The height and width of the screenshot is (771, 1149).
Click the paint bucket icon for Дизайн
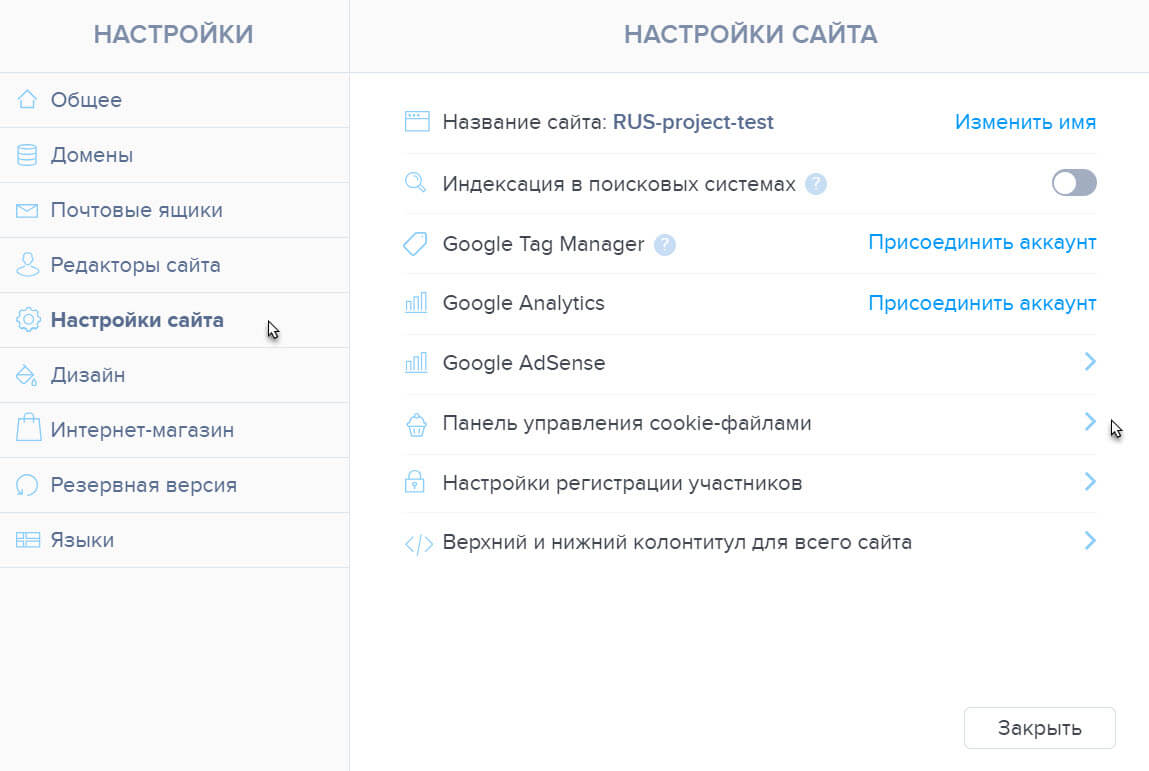tap(26, 375)
